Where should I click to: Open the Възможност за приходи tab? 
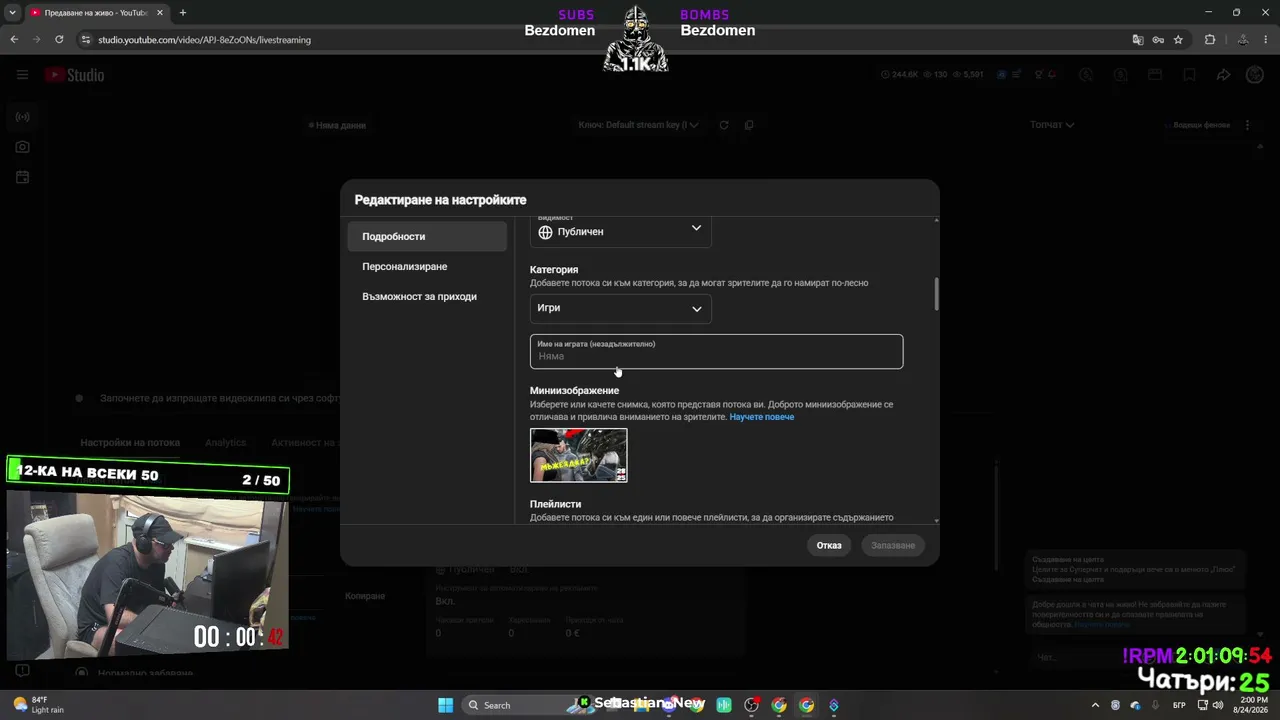(427, 297)
